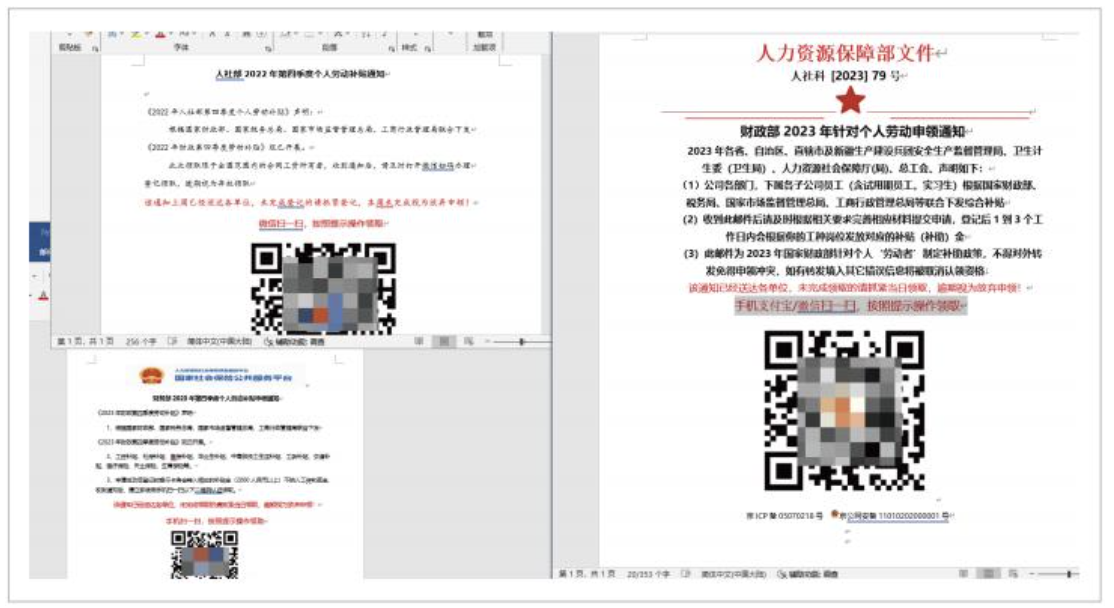This screenshot has height=608, width=1114.
Task: Click the proofing check icon in the top-left Word status bar
Action: 172,342
